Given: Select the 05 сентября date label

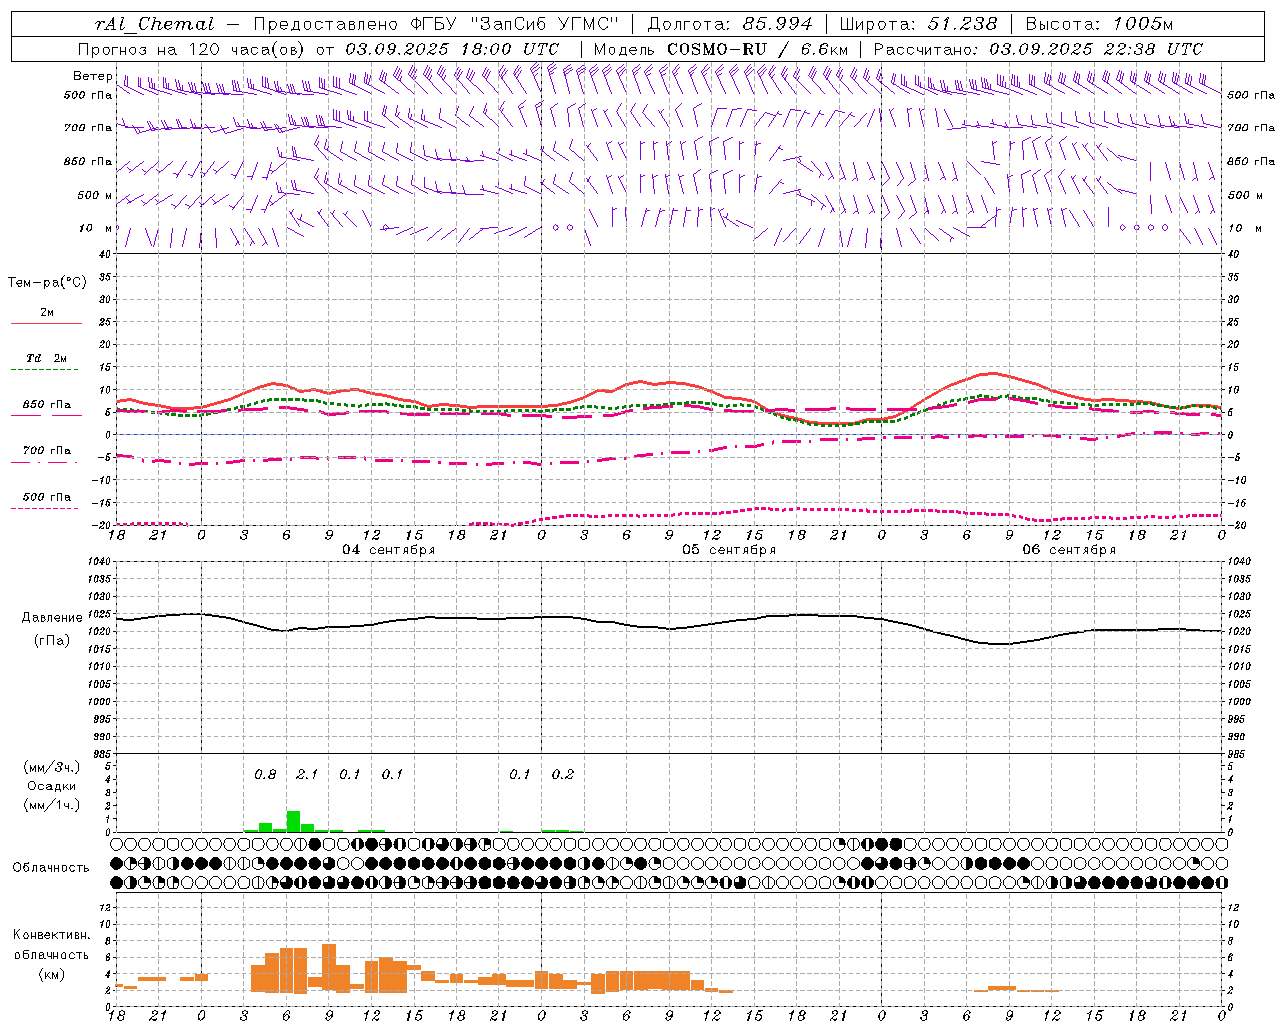Looking at the screenshot, I should click(x=729, y=550).
